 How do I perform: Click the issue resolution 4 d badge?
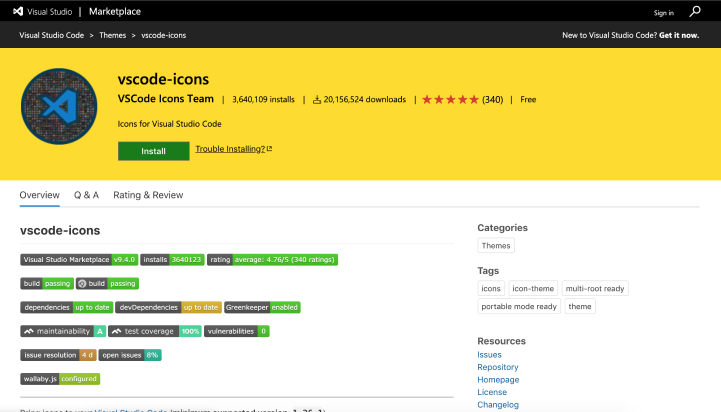coord(58,355)
